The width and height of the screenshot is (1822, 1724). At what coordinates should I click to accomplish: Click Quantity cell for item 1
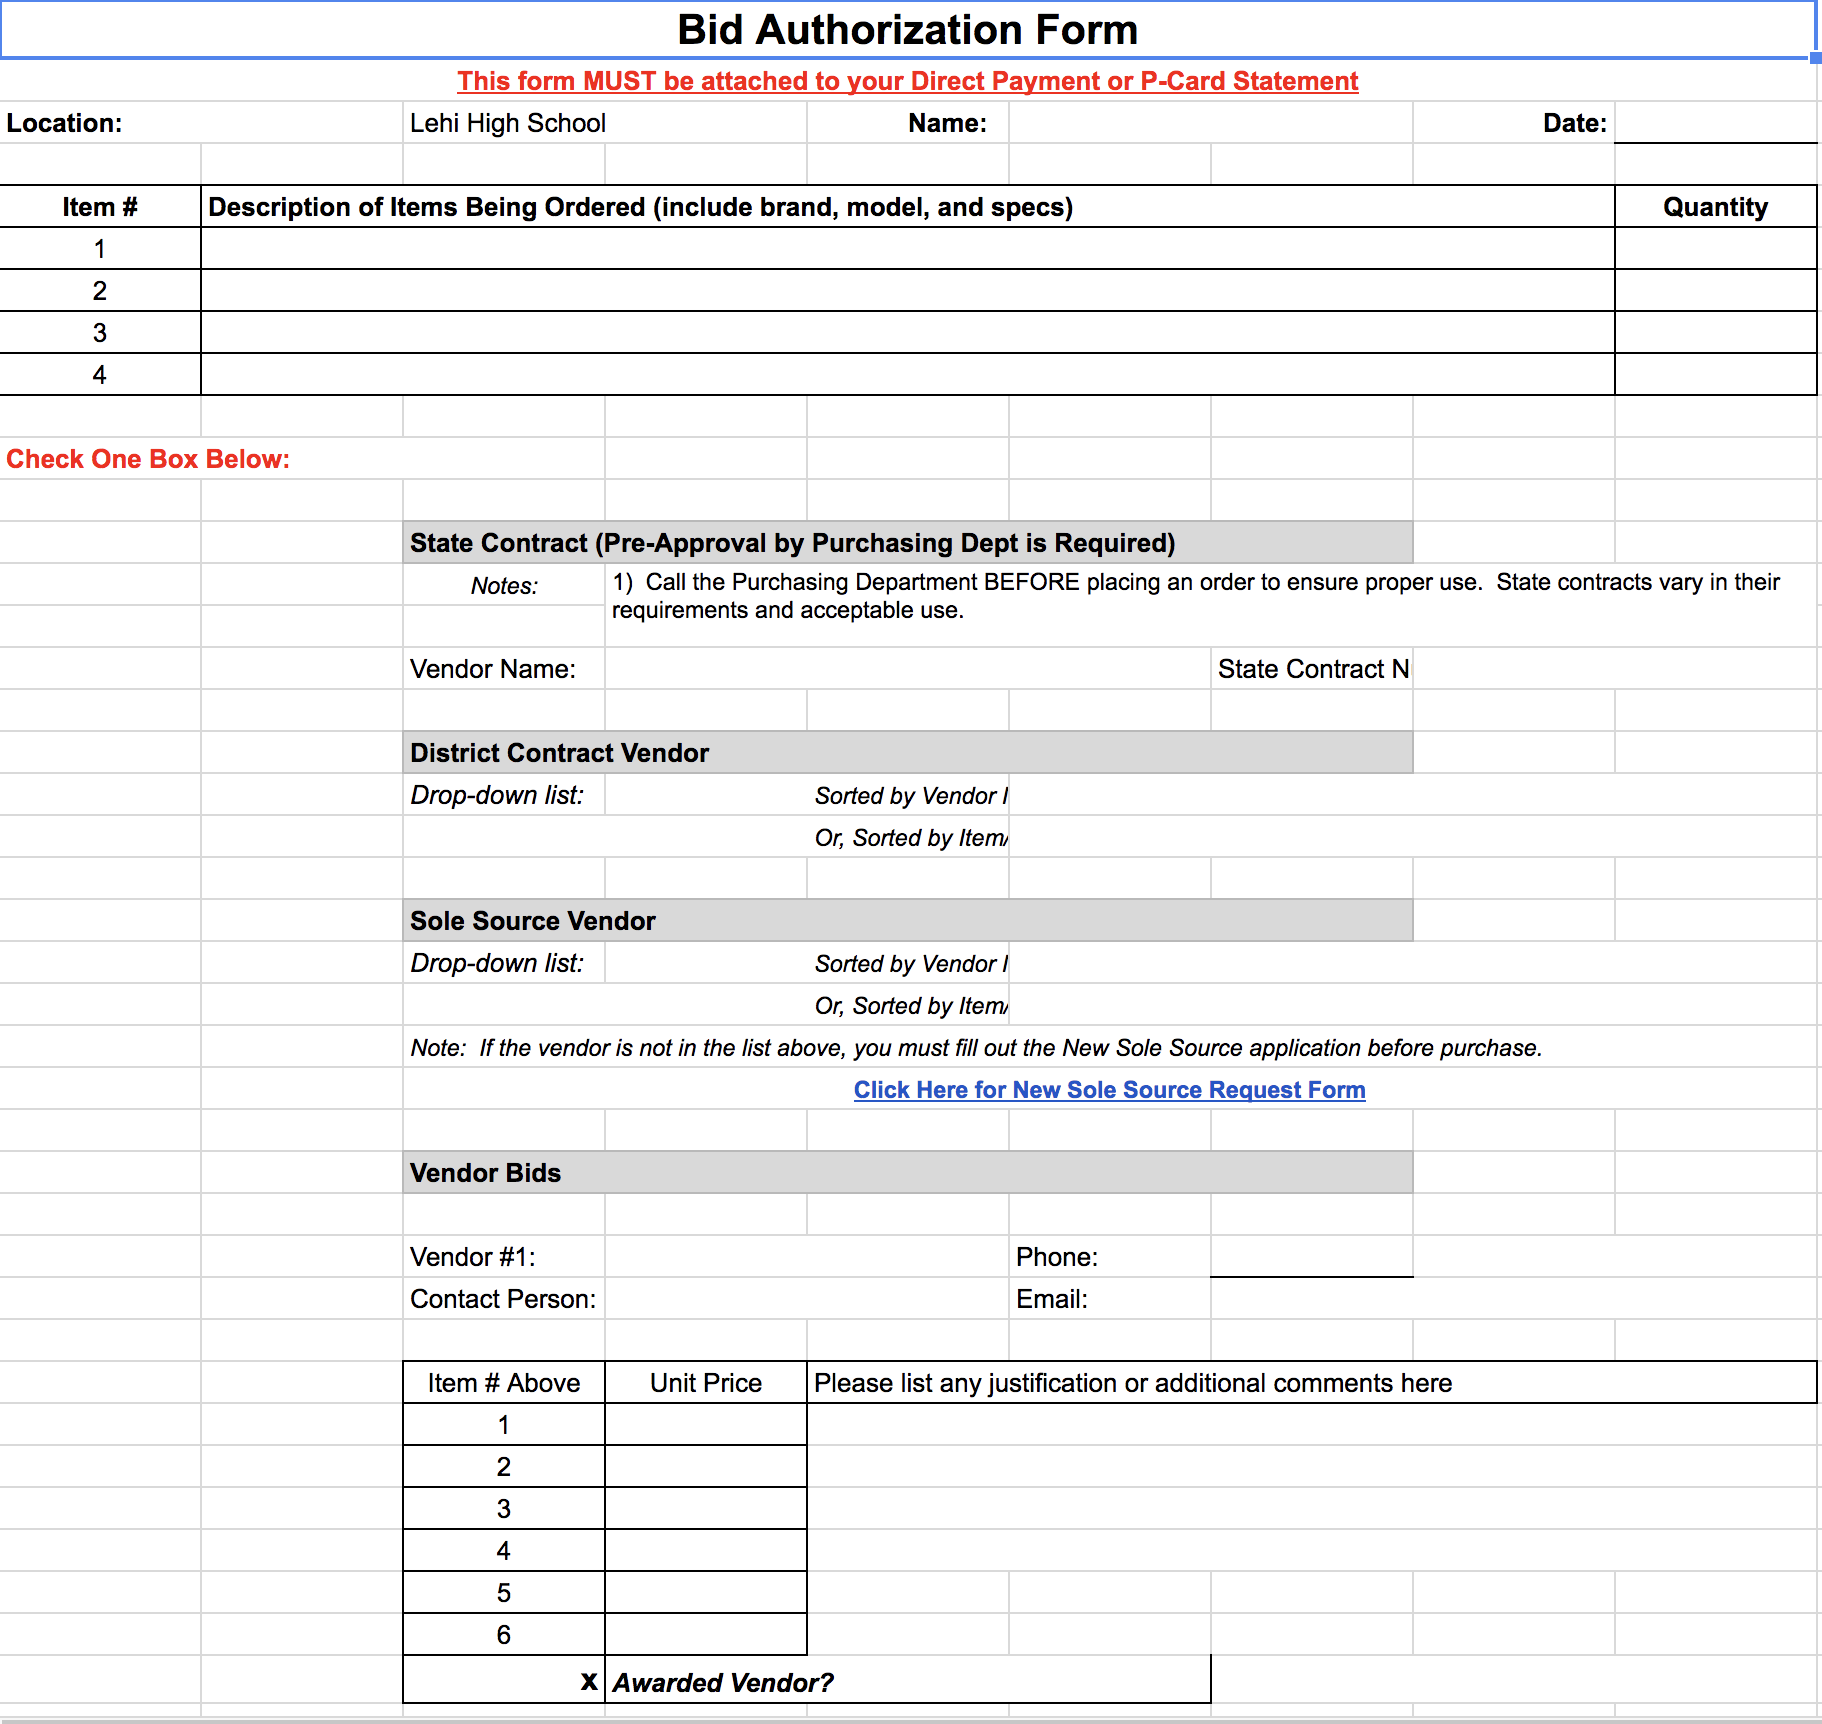[1715, 249]
